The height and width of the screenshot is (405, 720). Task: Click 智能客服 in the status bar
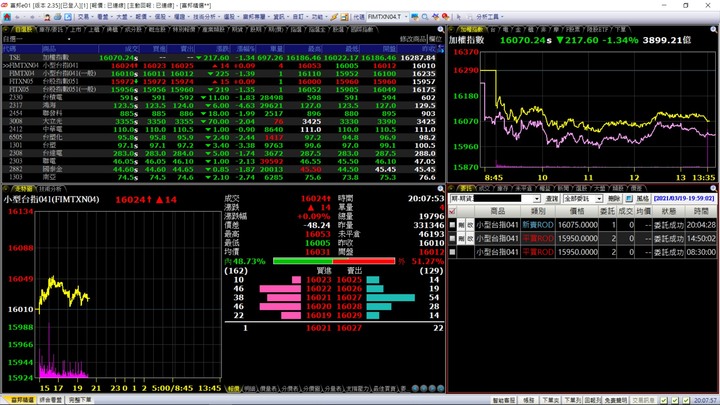pyautogui.click(x=504, y=400)
